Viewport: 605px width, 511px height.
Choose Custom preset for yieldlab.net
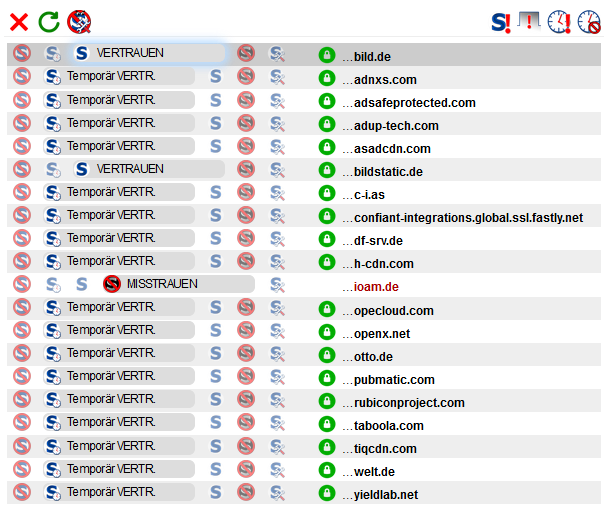pyautogui.click(x=277, y=492)
